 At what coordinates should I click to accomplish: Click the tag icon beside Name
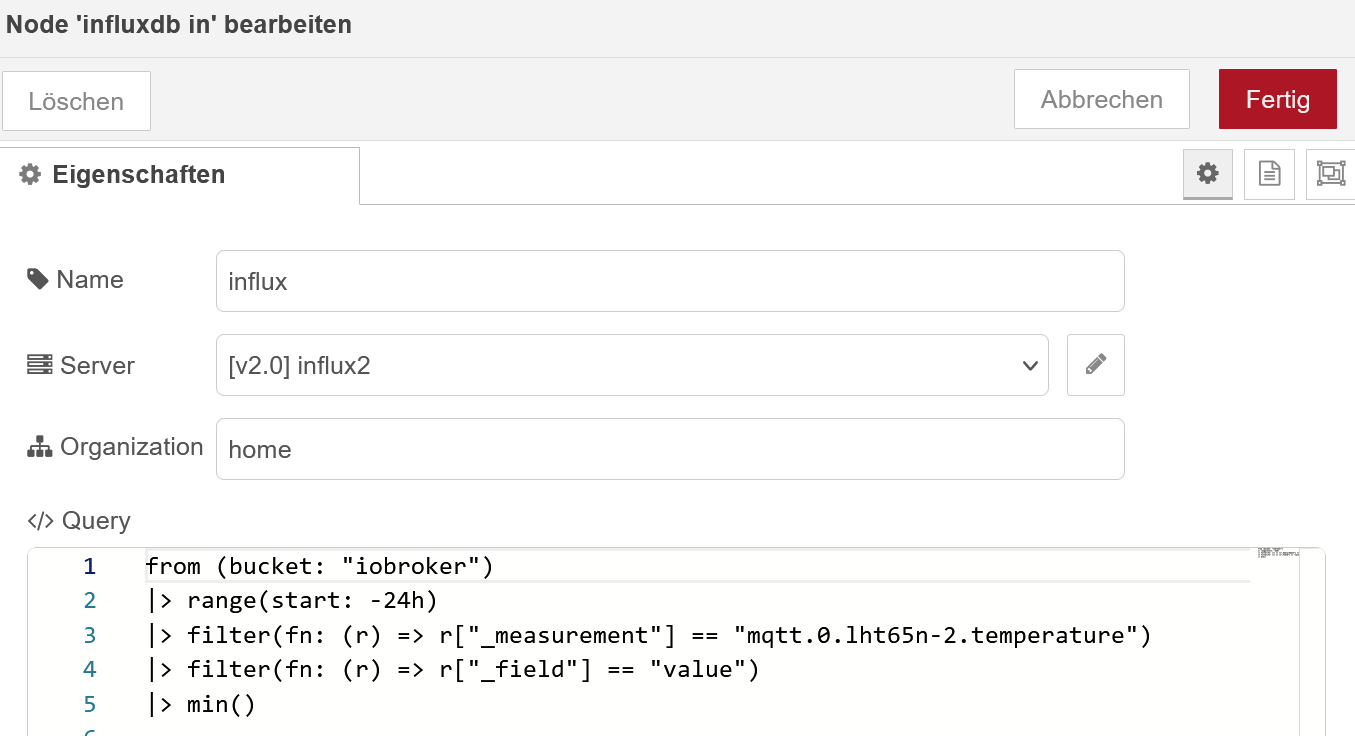click(38, 280)
